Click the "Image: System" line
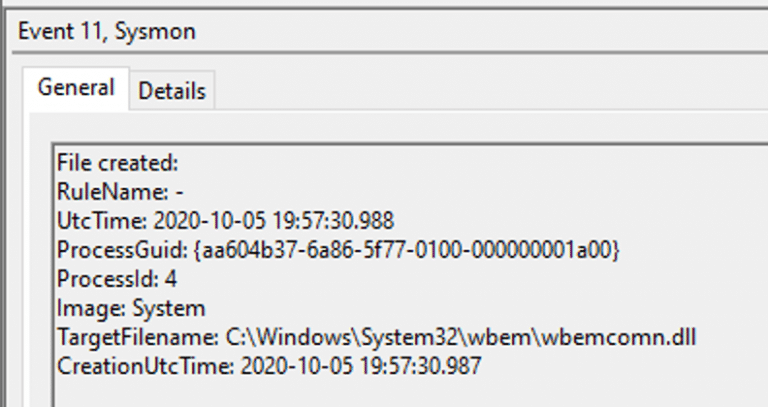The height and width of the screenshot is (407, 768). tap(131, 309)
